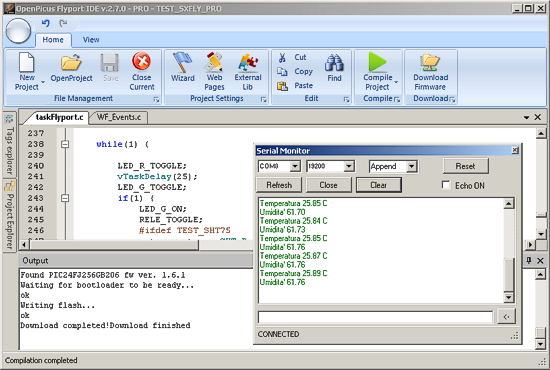The image size is (550, 370).
Task: Launch the Wizard flag icon
Action: (182, 62)
